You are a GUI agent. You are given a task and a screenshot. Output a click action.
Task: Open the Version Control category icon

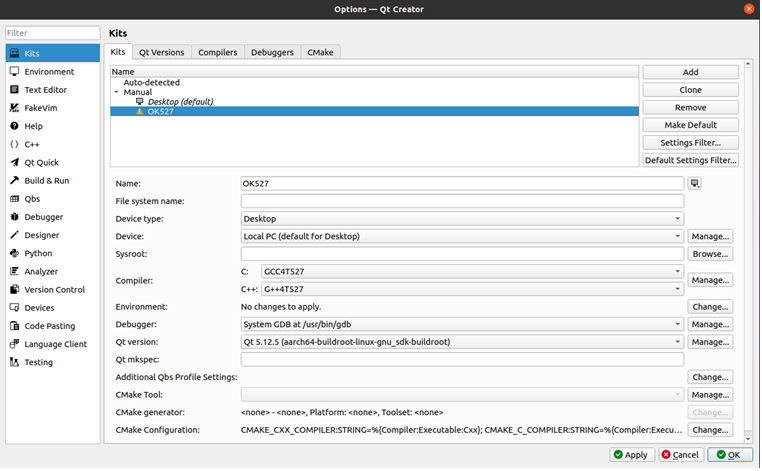pos(15,289)
